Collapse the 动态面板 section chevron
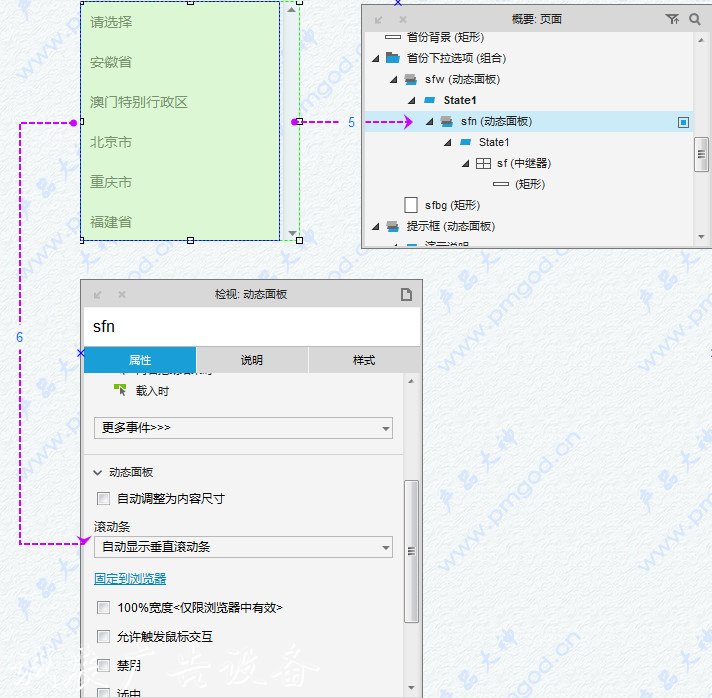The width and height of the screenshot is (712, 698). [x=97, y=472]
